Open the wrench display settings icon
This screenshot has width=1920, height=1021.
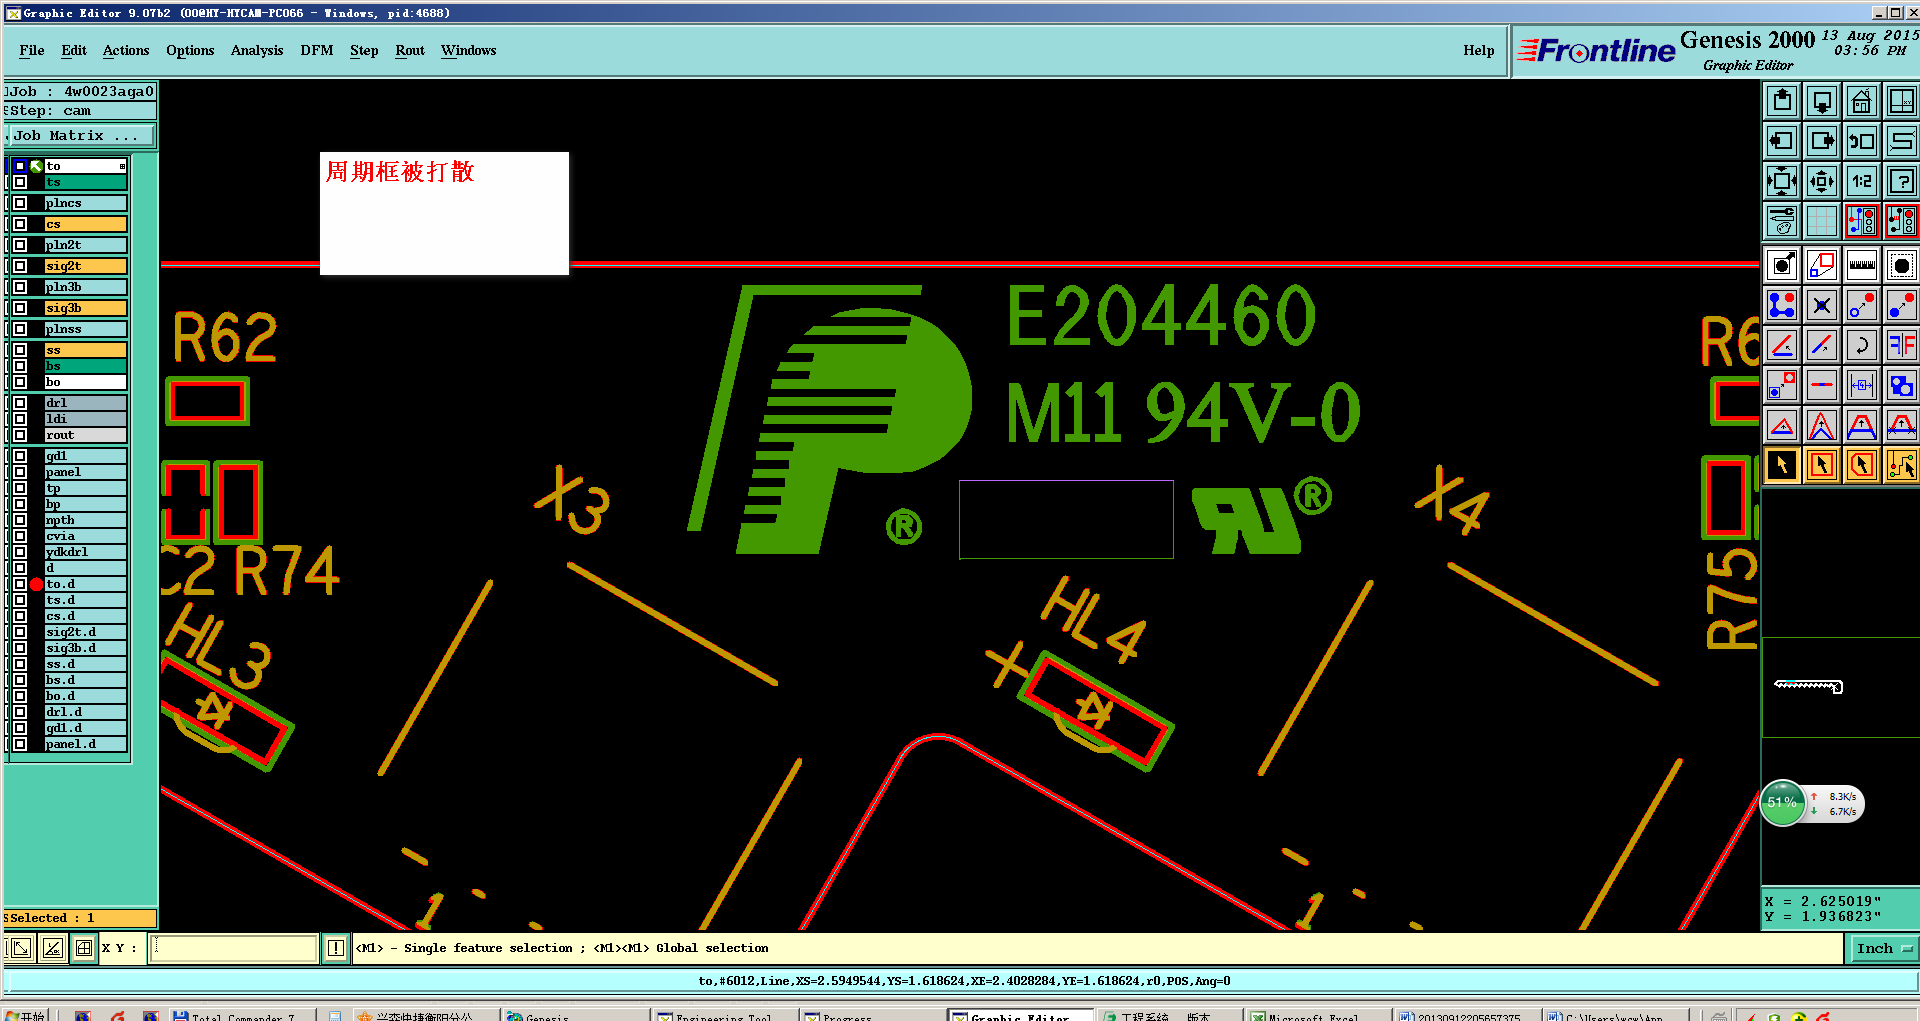1782,221
